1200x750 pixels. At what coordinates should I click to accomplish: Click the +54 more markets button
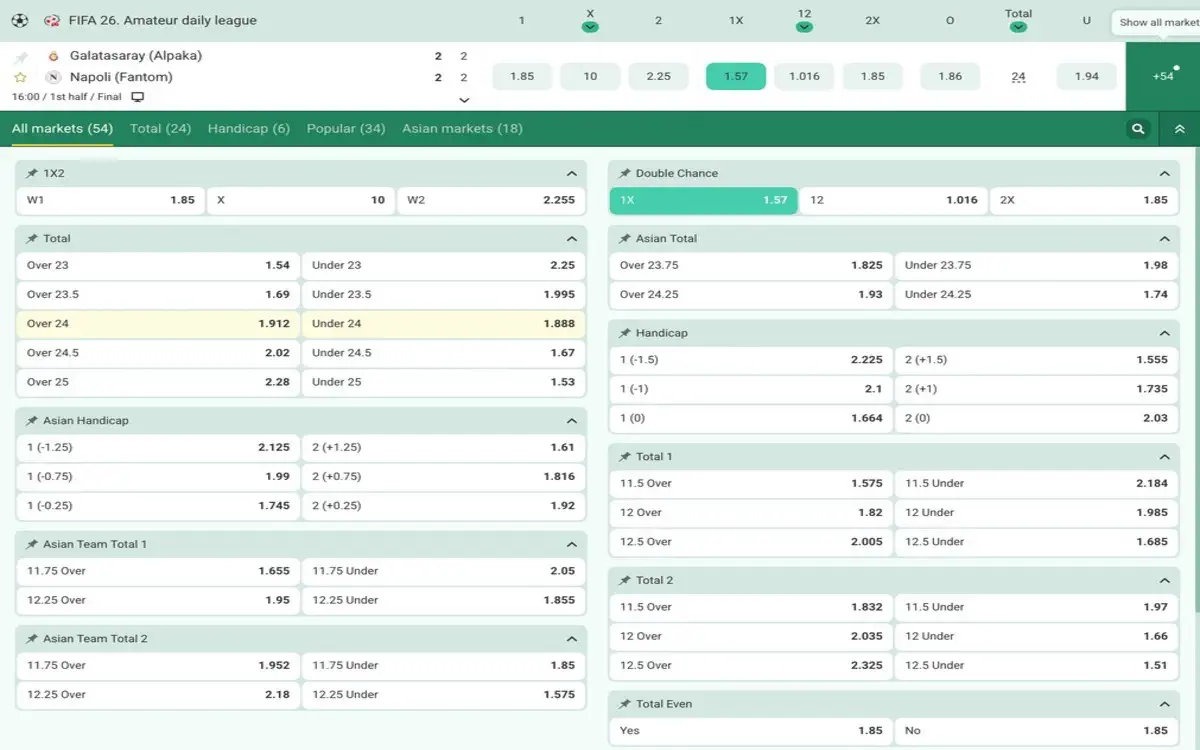pos(1162,76)
